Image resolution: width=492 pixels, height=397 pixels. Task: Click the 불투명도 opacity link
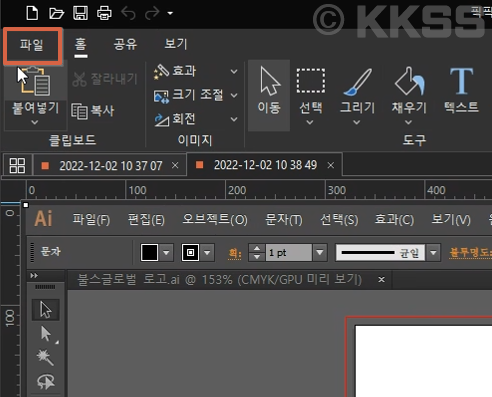[470, 252]
